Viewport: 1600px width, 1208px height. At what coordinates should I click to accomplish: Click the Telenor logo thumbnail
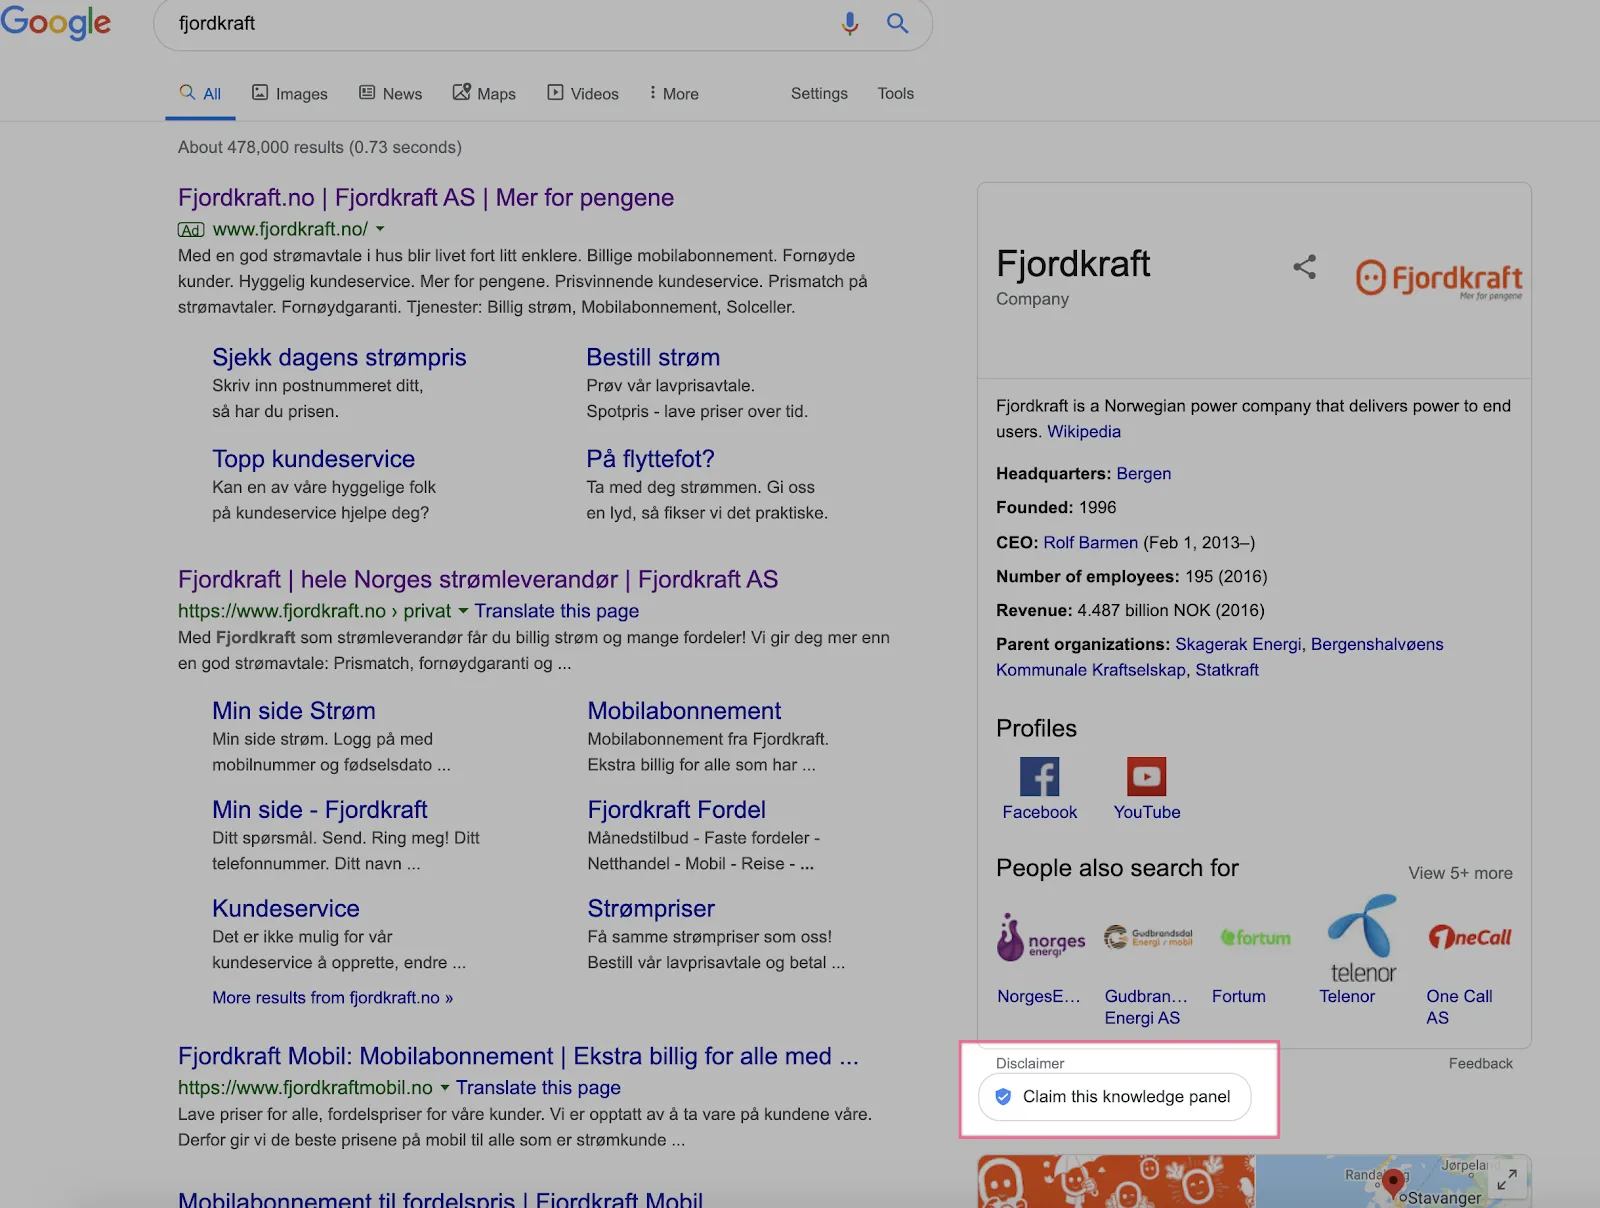(1361, 938)
